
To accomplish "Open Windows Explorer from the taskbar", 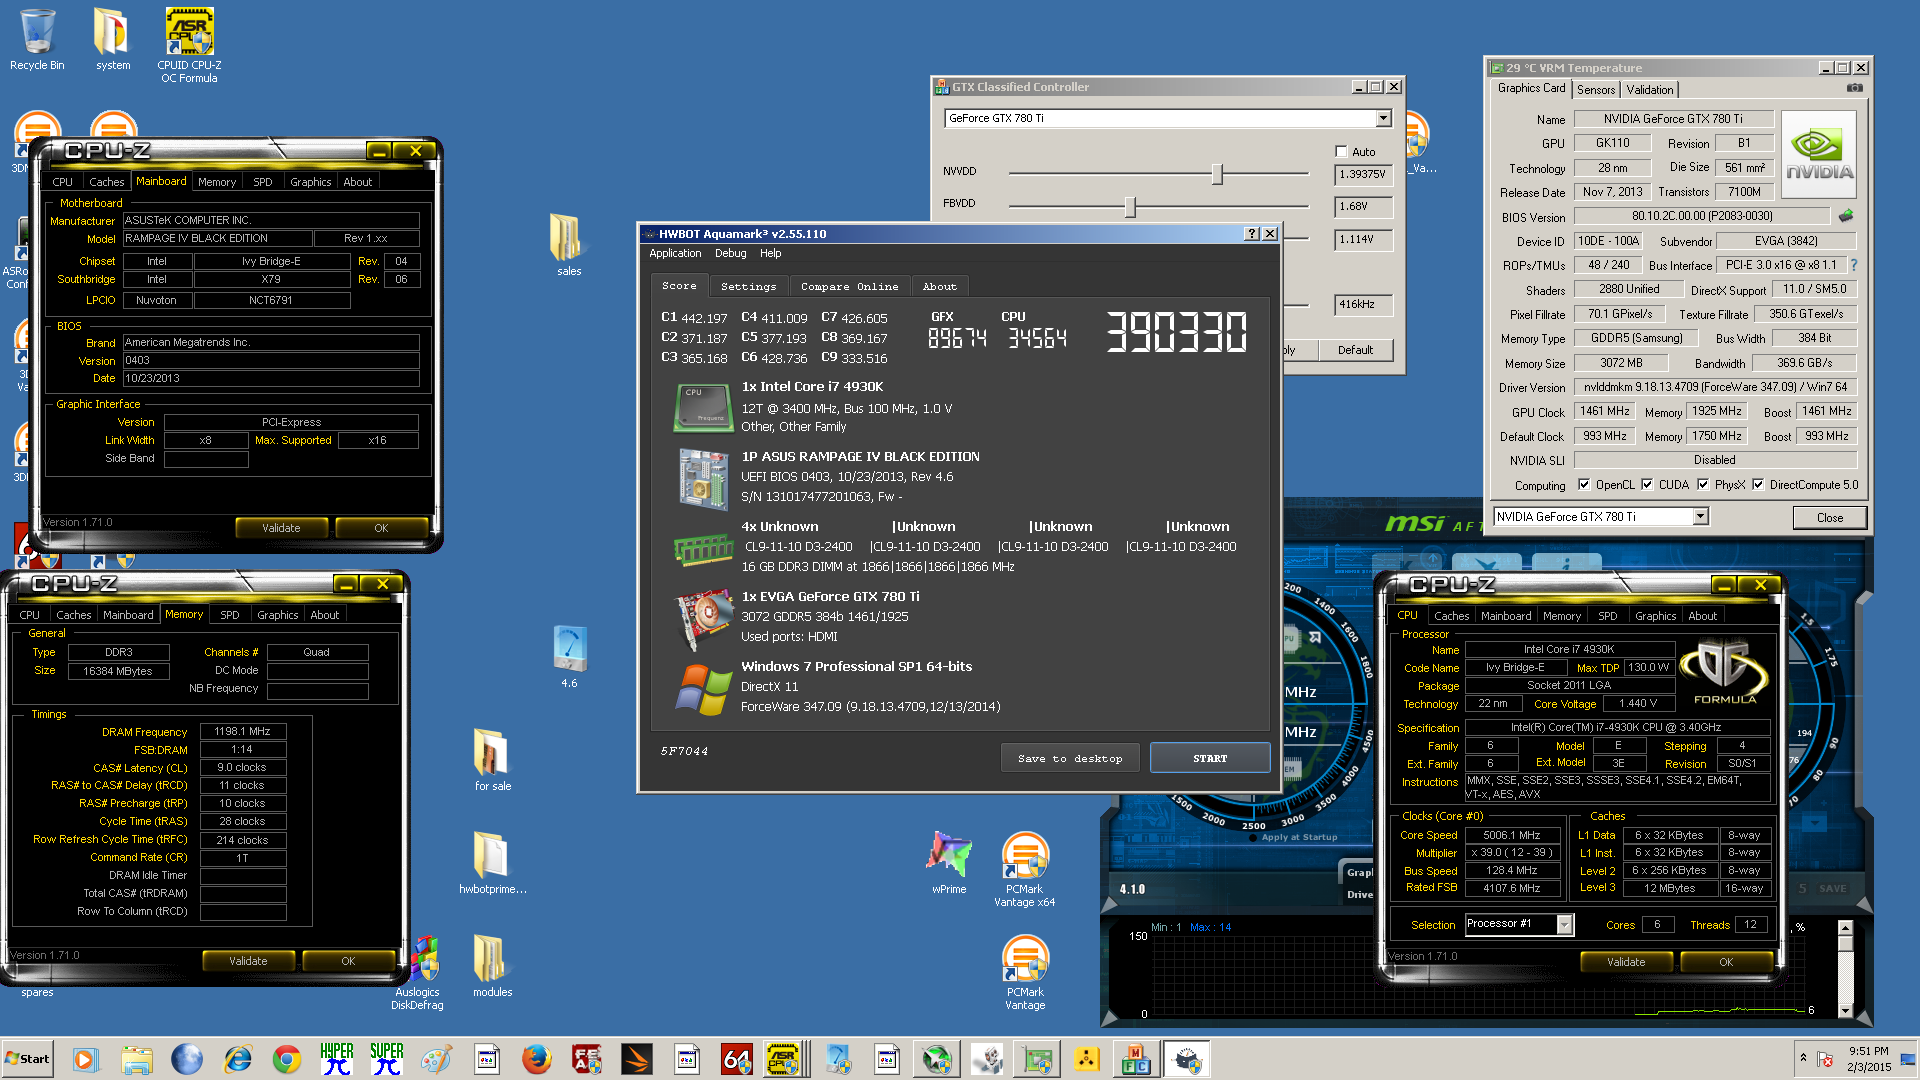I will click(137, 1059).
